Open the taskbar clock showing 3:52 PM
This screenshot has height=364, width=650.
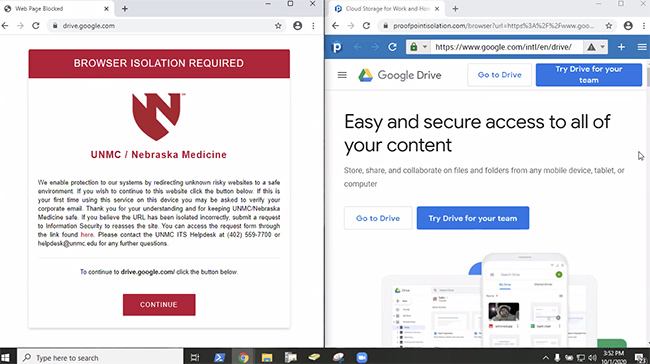[614, 357]
